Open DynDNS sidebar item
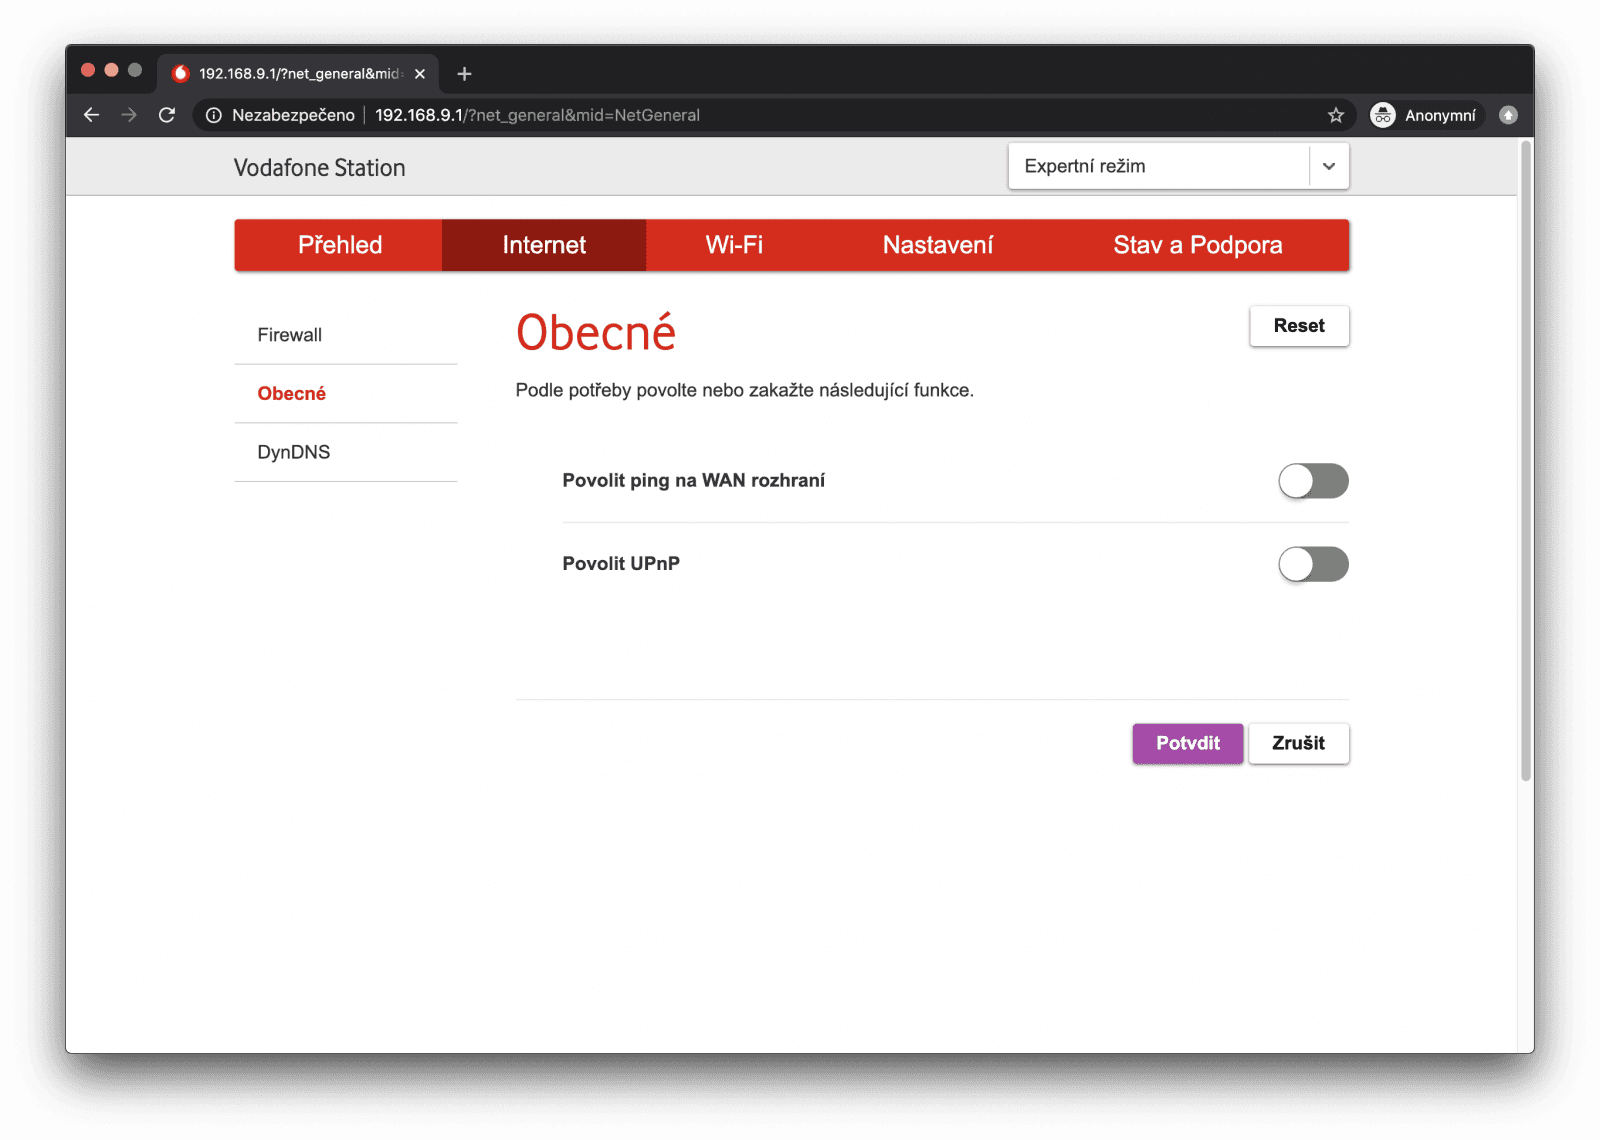The image size is (1600, 1140). [x=294, y=452]
